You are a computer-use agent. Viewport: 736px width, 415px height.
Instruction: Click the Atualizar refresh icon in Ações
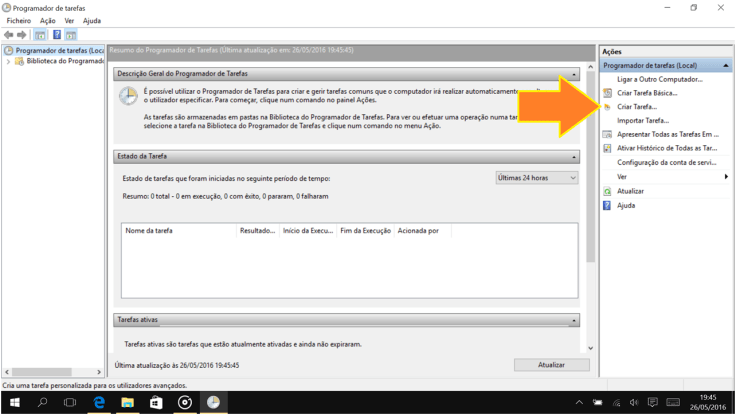click(x=607, y=191)
